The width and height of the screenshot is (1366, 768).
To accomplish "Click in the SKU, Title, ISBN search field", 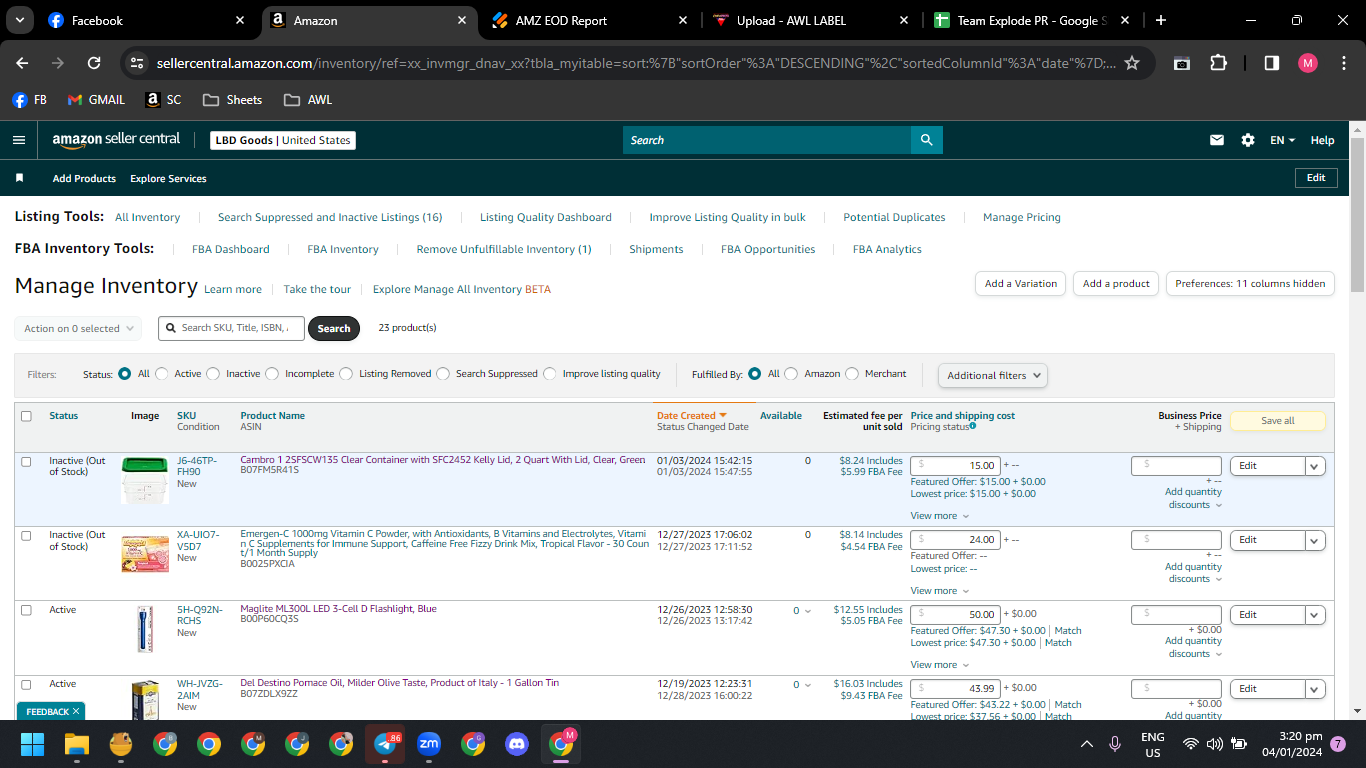I will tap(231, 328).
